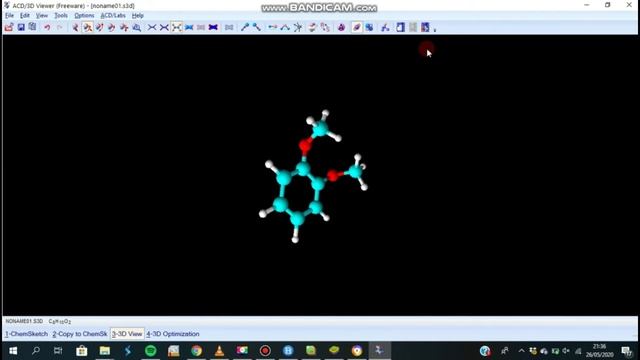The height and width of the screenshot is (360, 640).
Task: Select the 3-3D View button
Action: point(127,334)
